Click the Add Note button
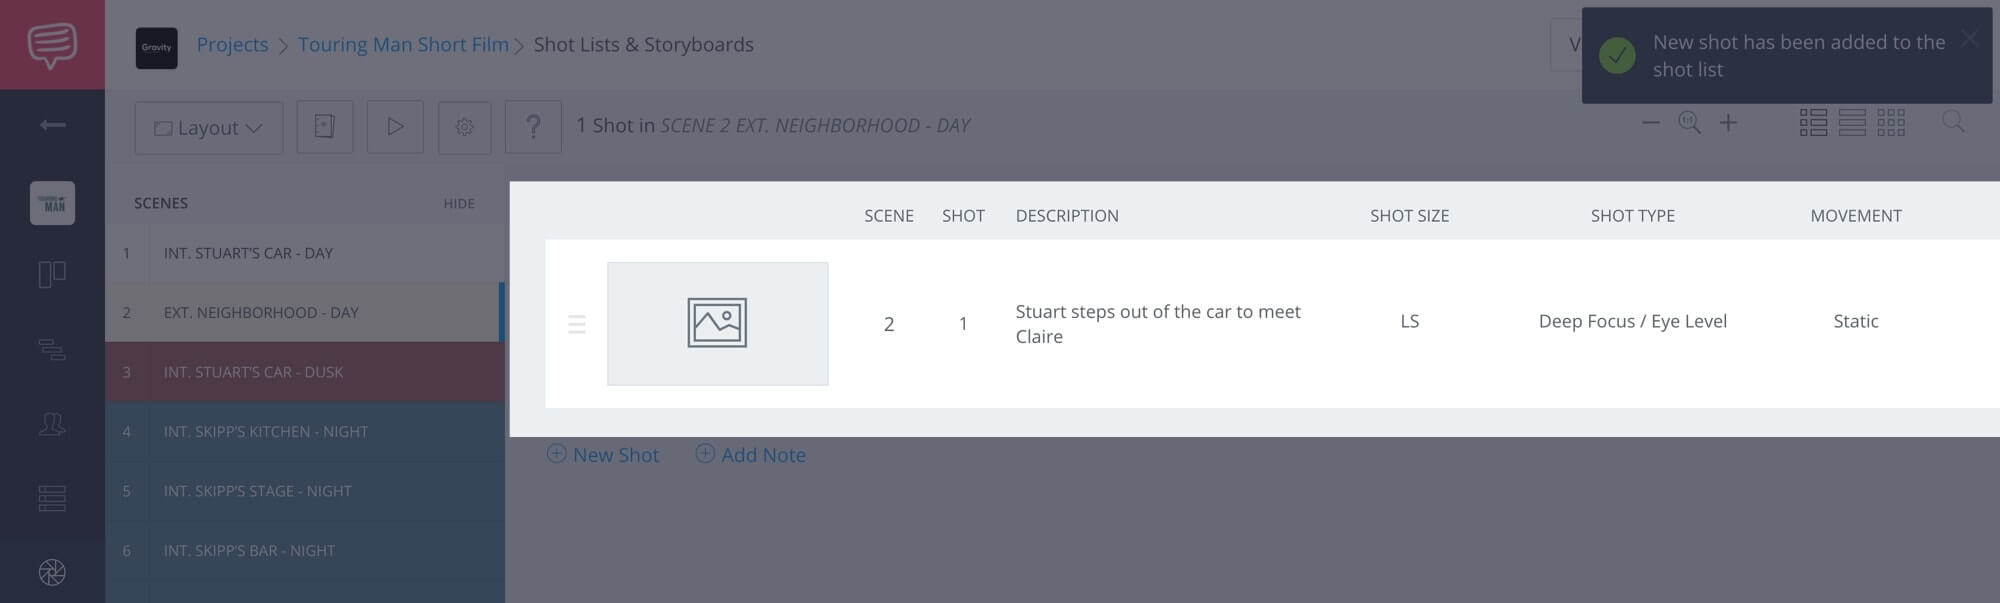2000x603 pixels. [750, 454]
